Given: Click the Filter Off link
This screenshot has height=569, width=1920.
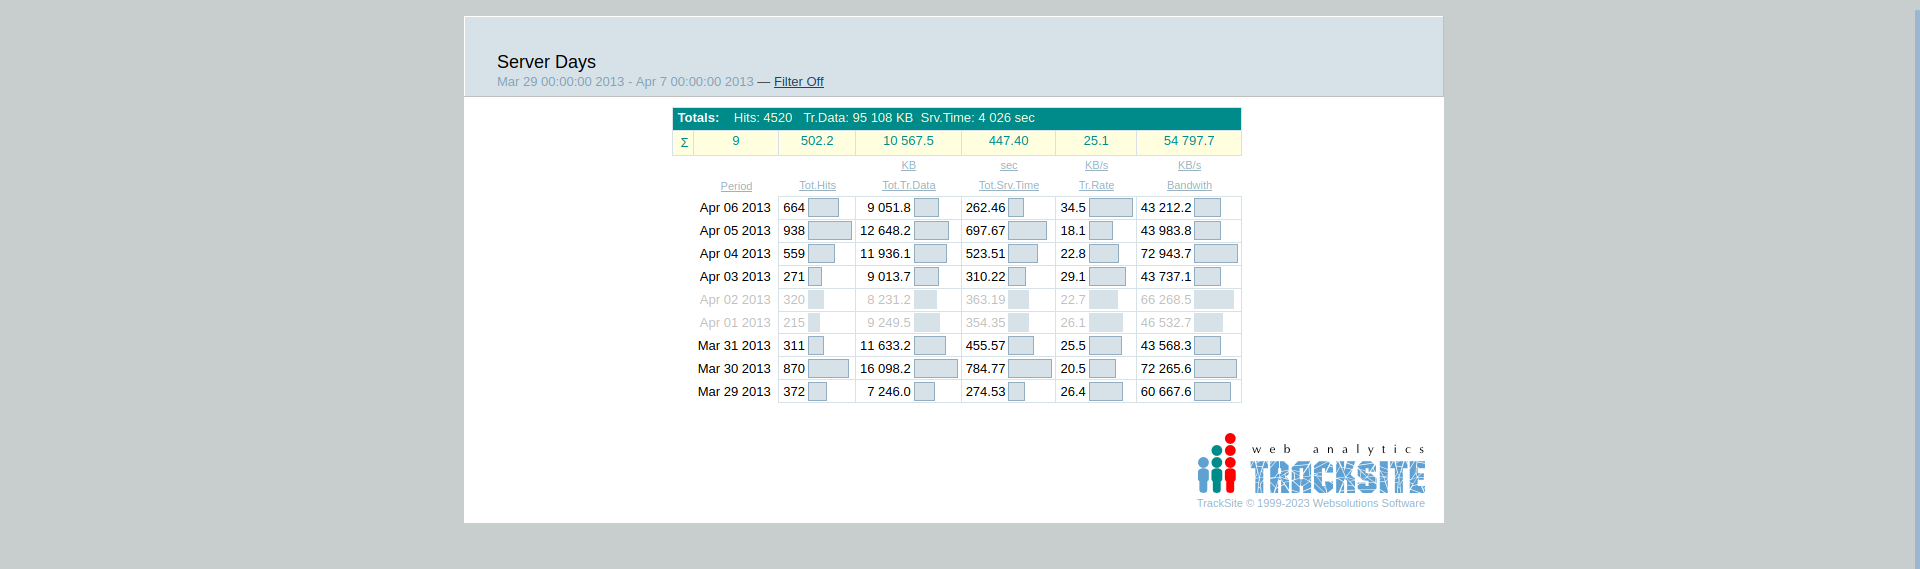Looking at the screenshot, I should coord(798,82).
